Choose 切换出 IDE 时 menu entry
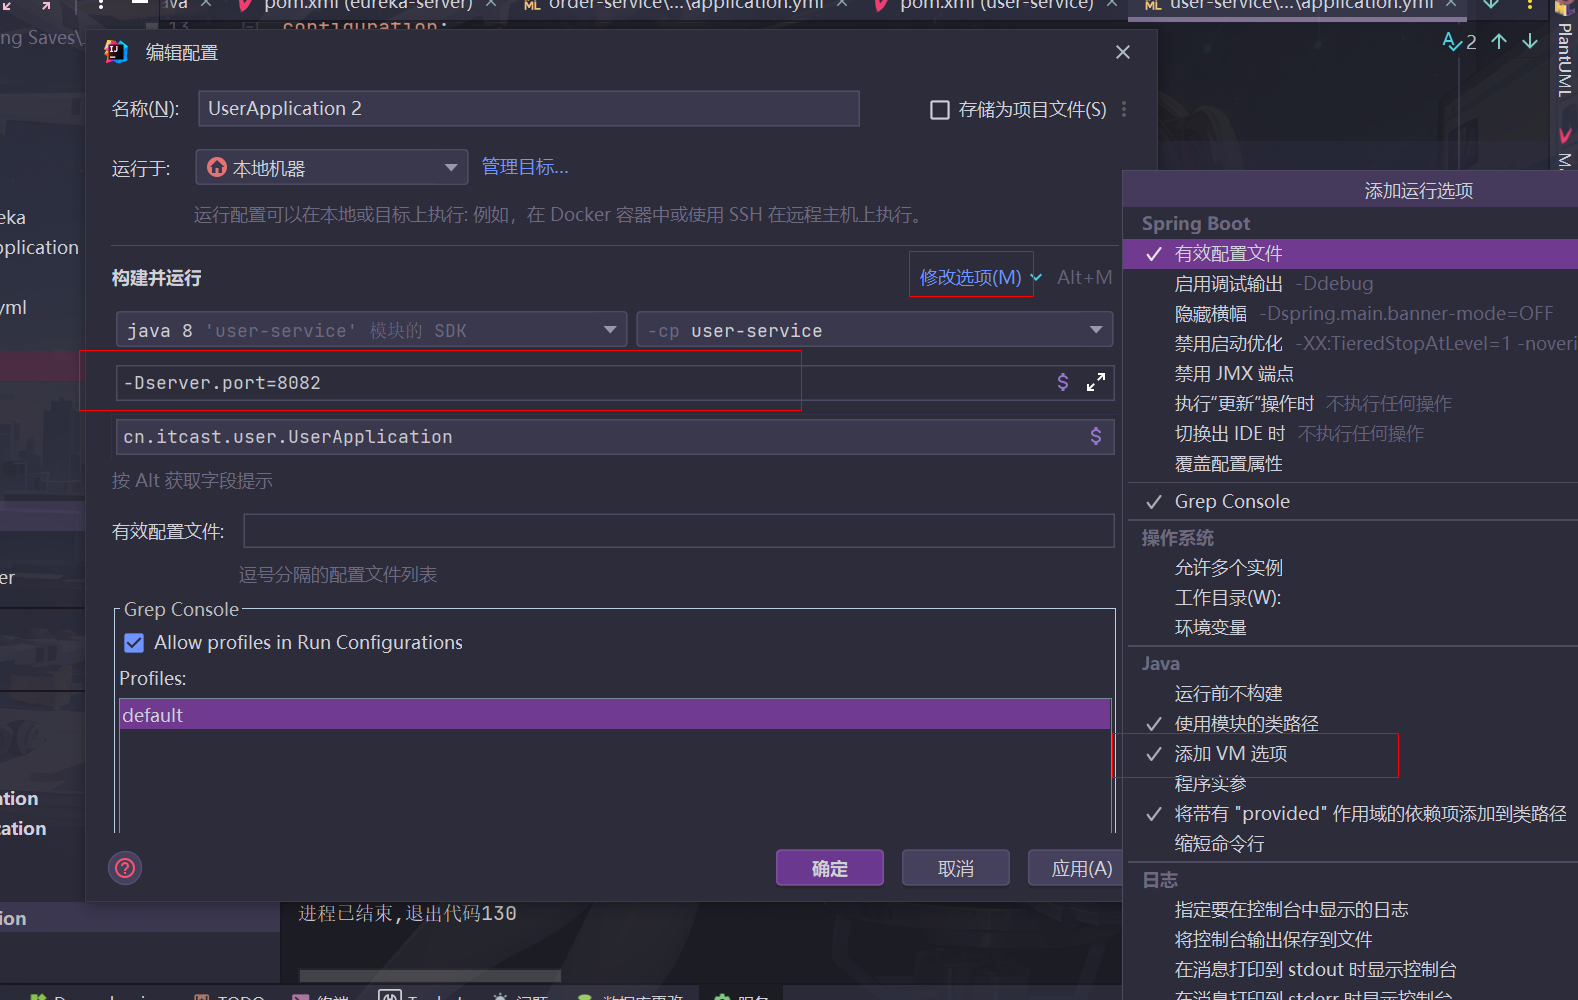This screenshot has height=1000, width=1578. point(1350,434)
